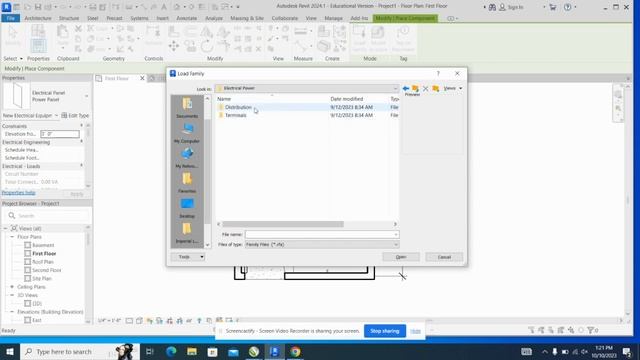Open the Documents place in dialog sidebar
Screen dimensions: 640x360
pyautogui.click(x=187, y=108)
